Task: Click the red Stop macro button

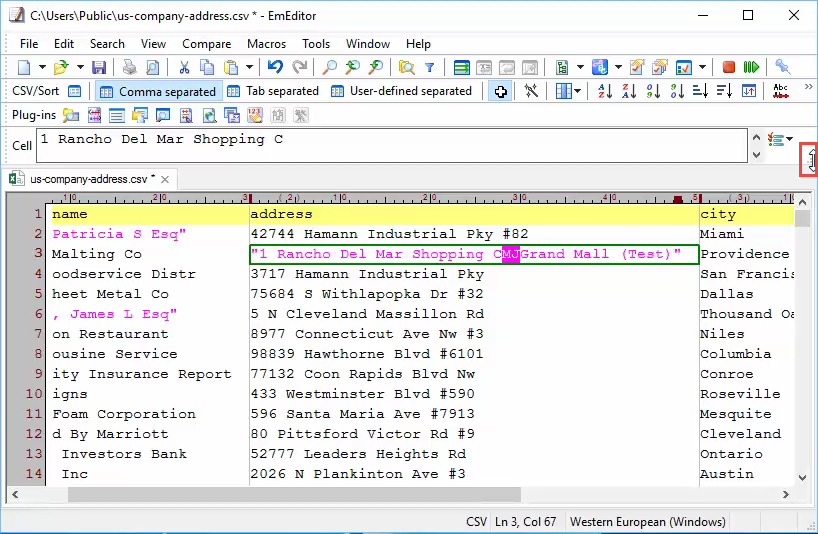Action: click(728, 67)
